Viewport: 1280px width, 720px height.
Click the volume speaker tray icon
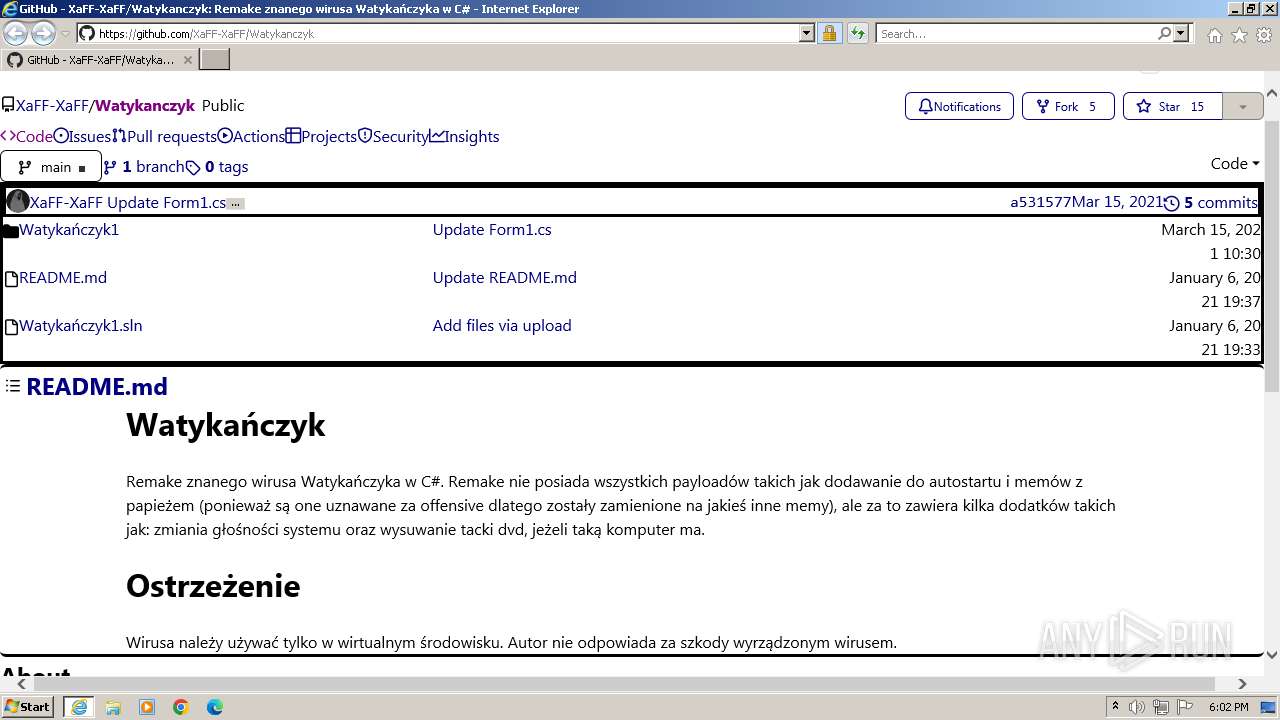click(1139, 707)
